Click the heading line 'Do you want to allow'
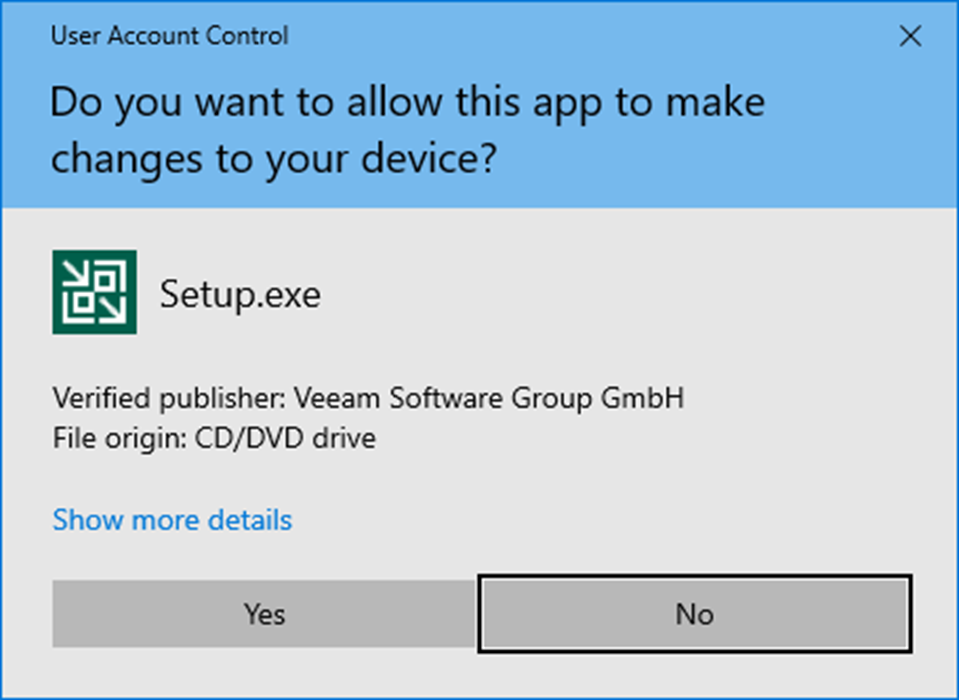The width and height of the screenshot is (959, 700). tap(246, 101)
